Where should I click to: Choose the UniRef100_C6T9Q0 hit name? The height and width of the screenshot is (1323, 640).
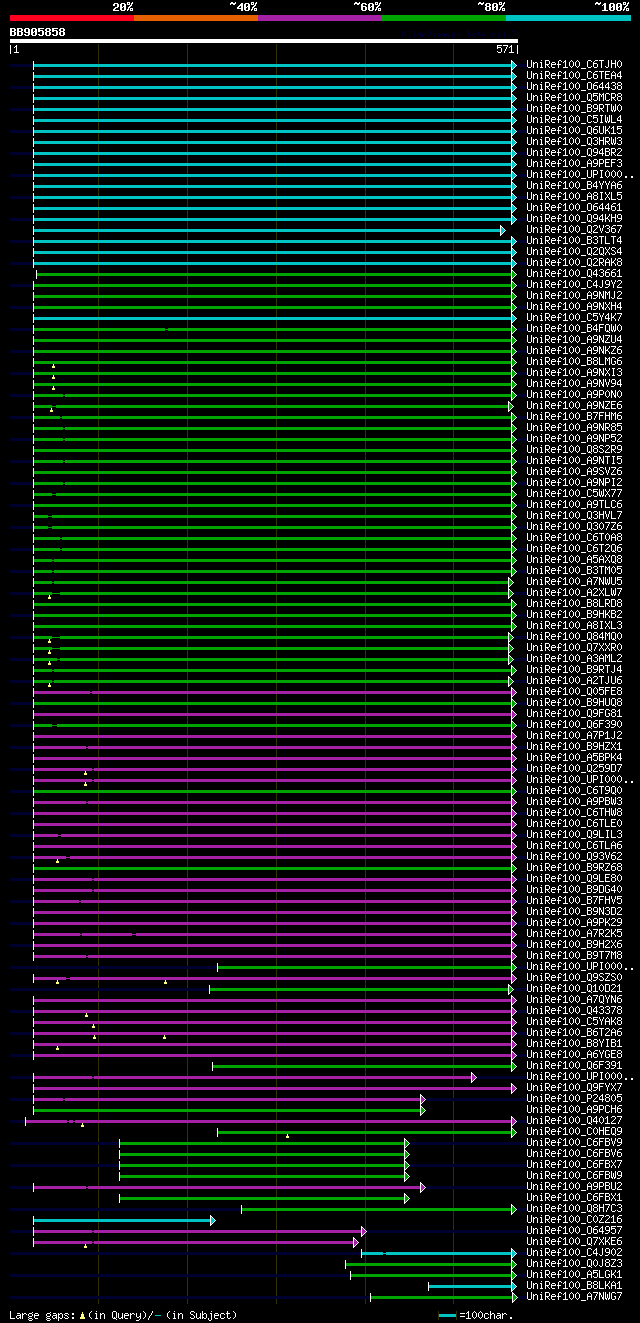(574, 790)
